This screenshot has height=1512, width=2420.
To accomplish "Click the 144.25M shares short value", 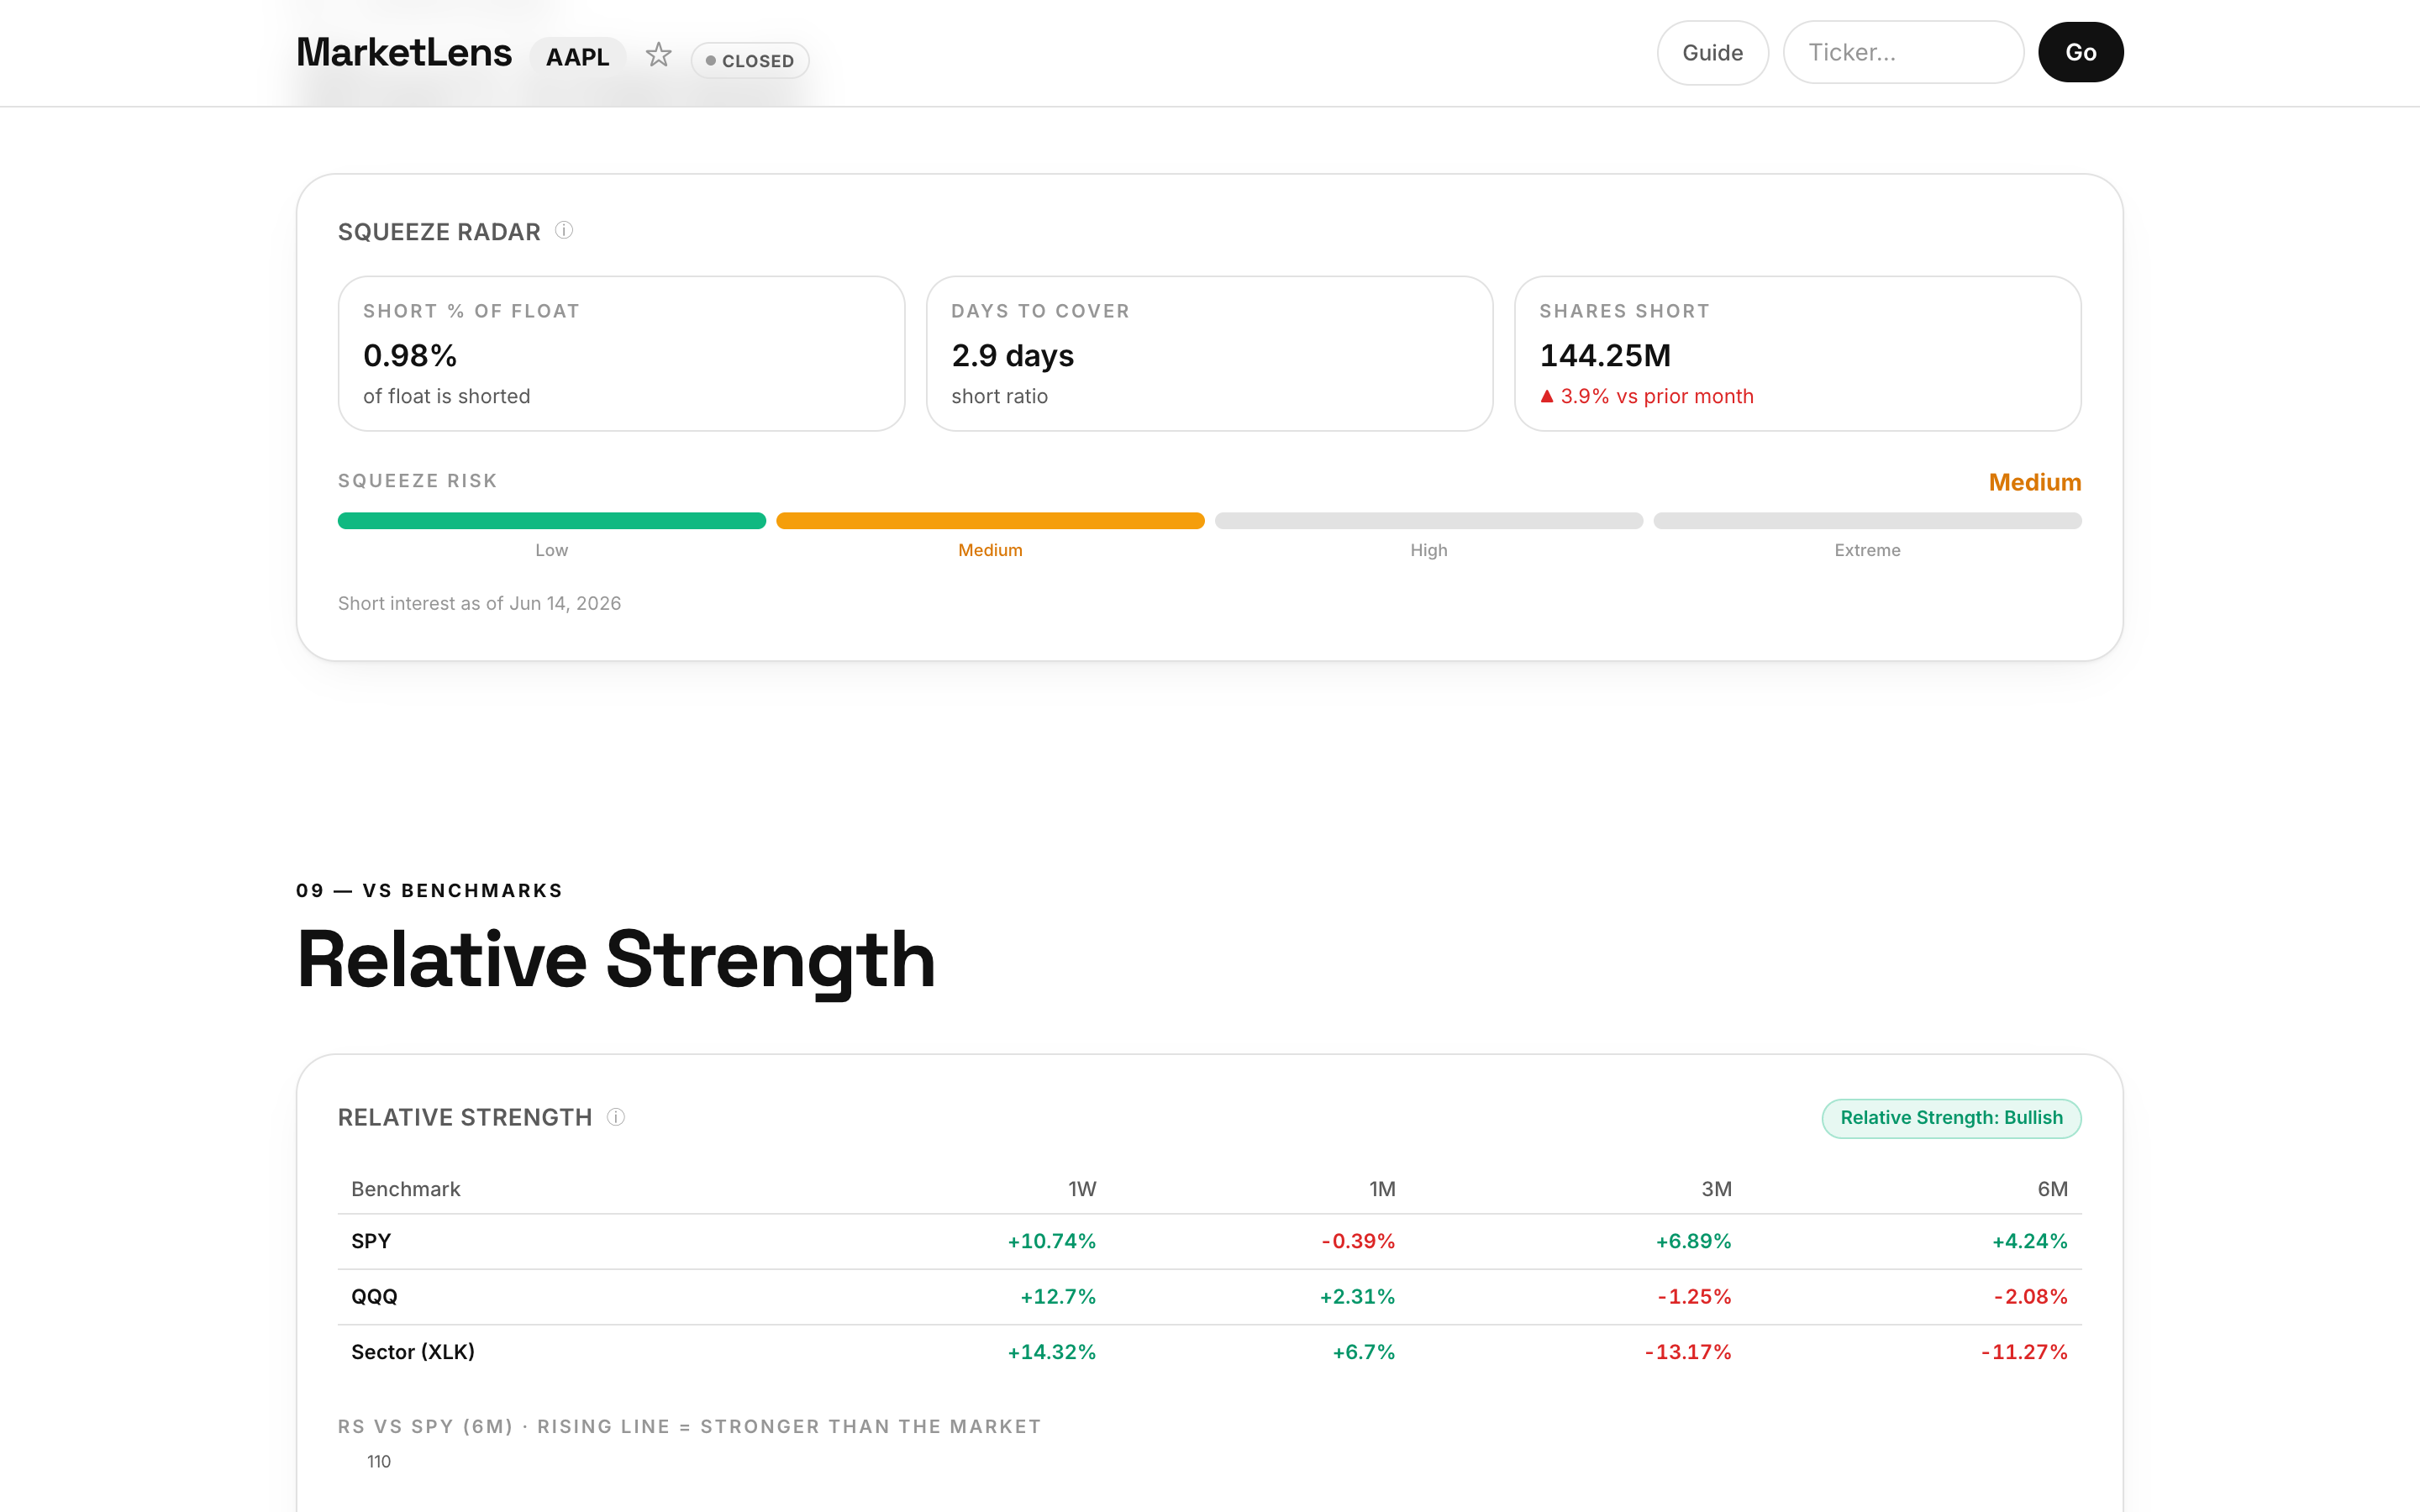I will click(x=1605, y=355).
